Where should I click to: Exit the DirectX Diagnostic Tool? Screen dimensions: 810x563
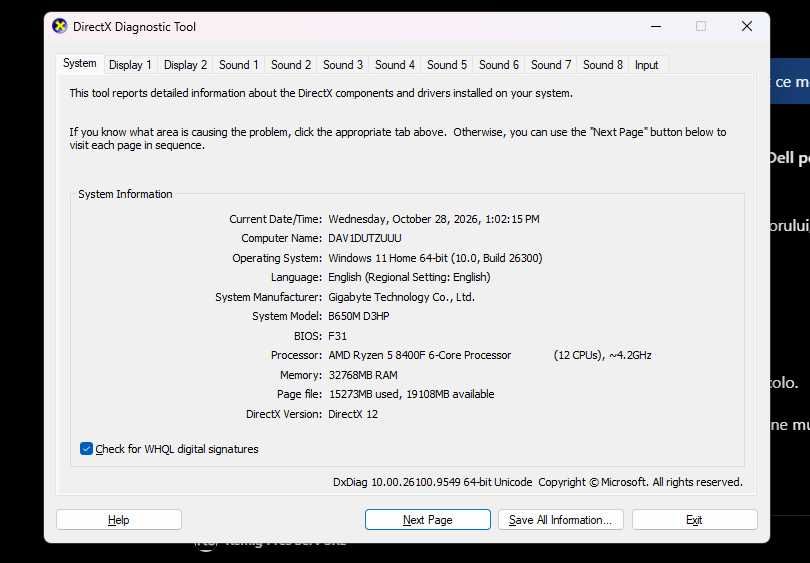[694, 520]
